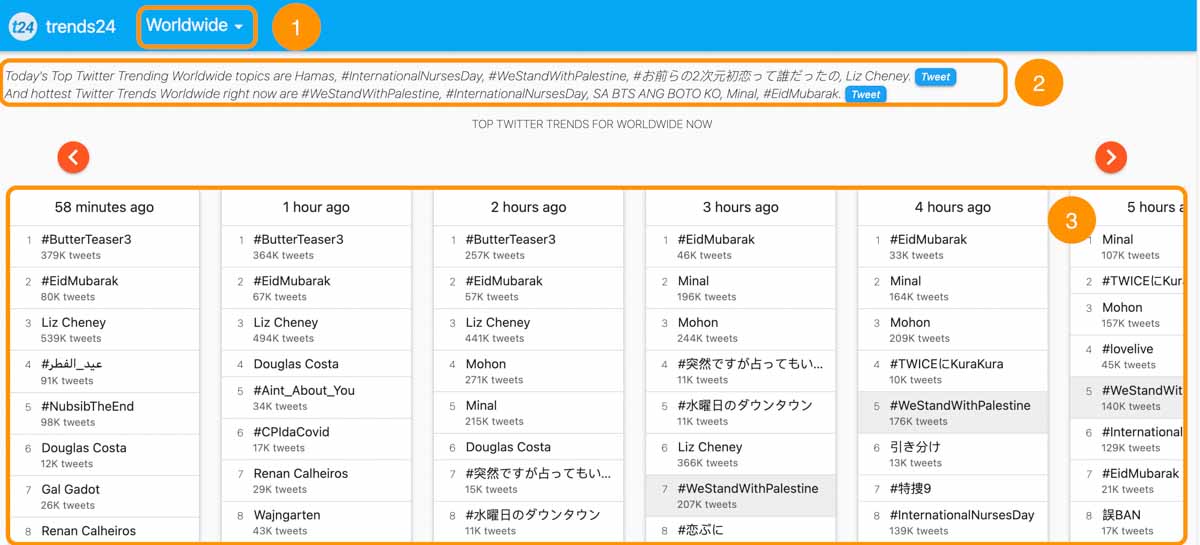Click the '2 hours ago' column header
Screen dimensions: 1200x545
528,207
